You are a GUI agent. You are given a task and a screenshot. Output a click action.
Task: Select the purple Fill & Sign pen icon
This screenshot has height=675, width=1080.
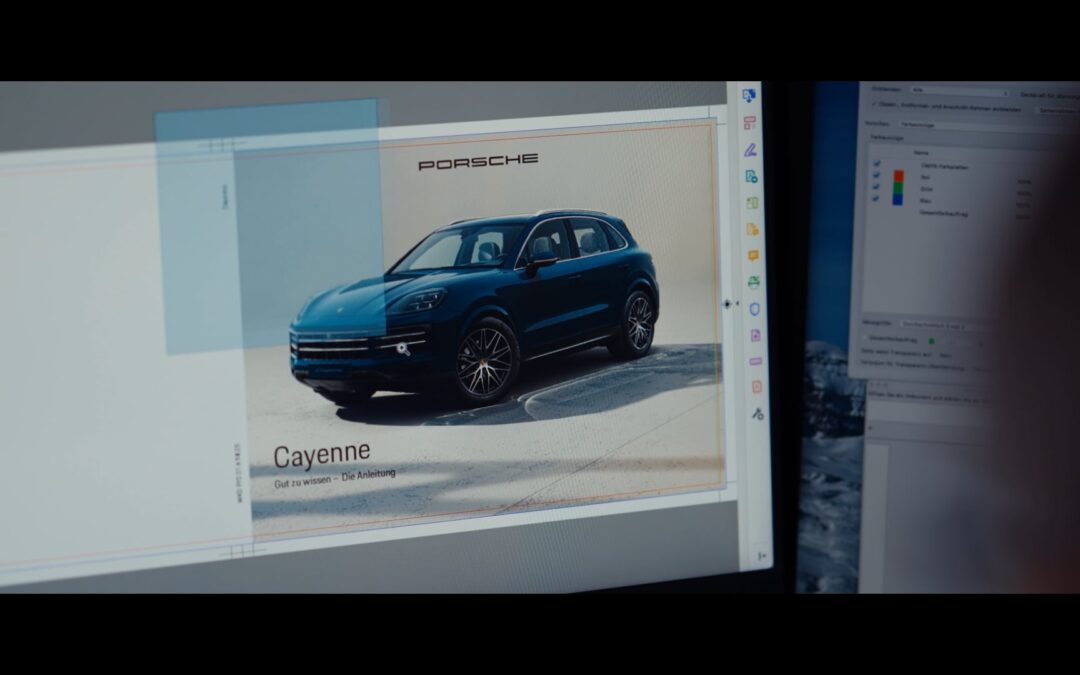(x=750, y=149)
